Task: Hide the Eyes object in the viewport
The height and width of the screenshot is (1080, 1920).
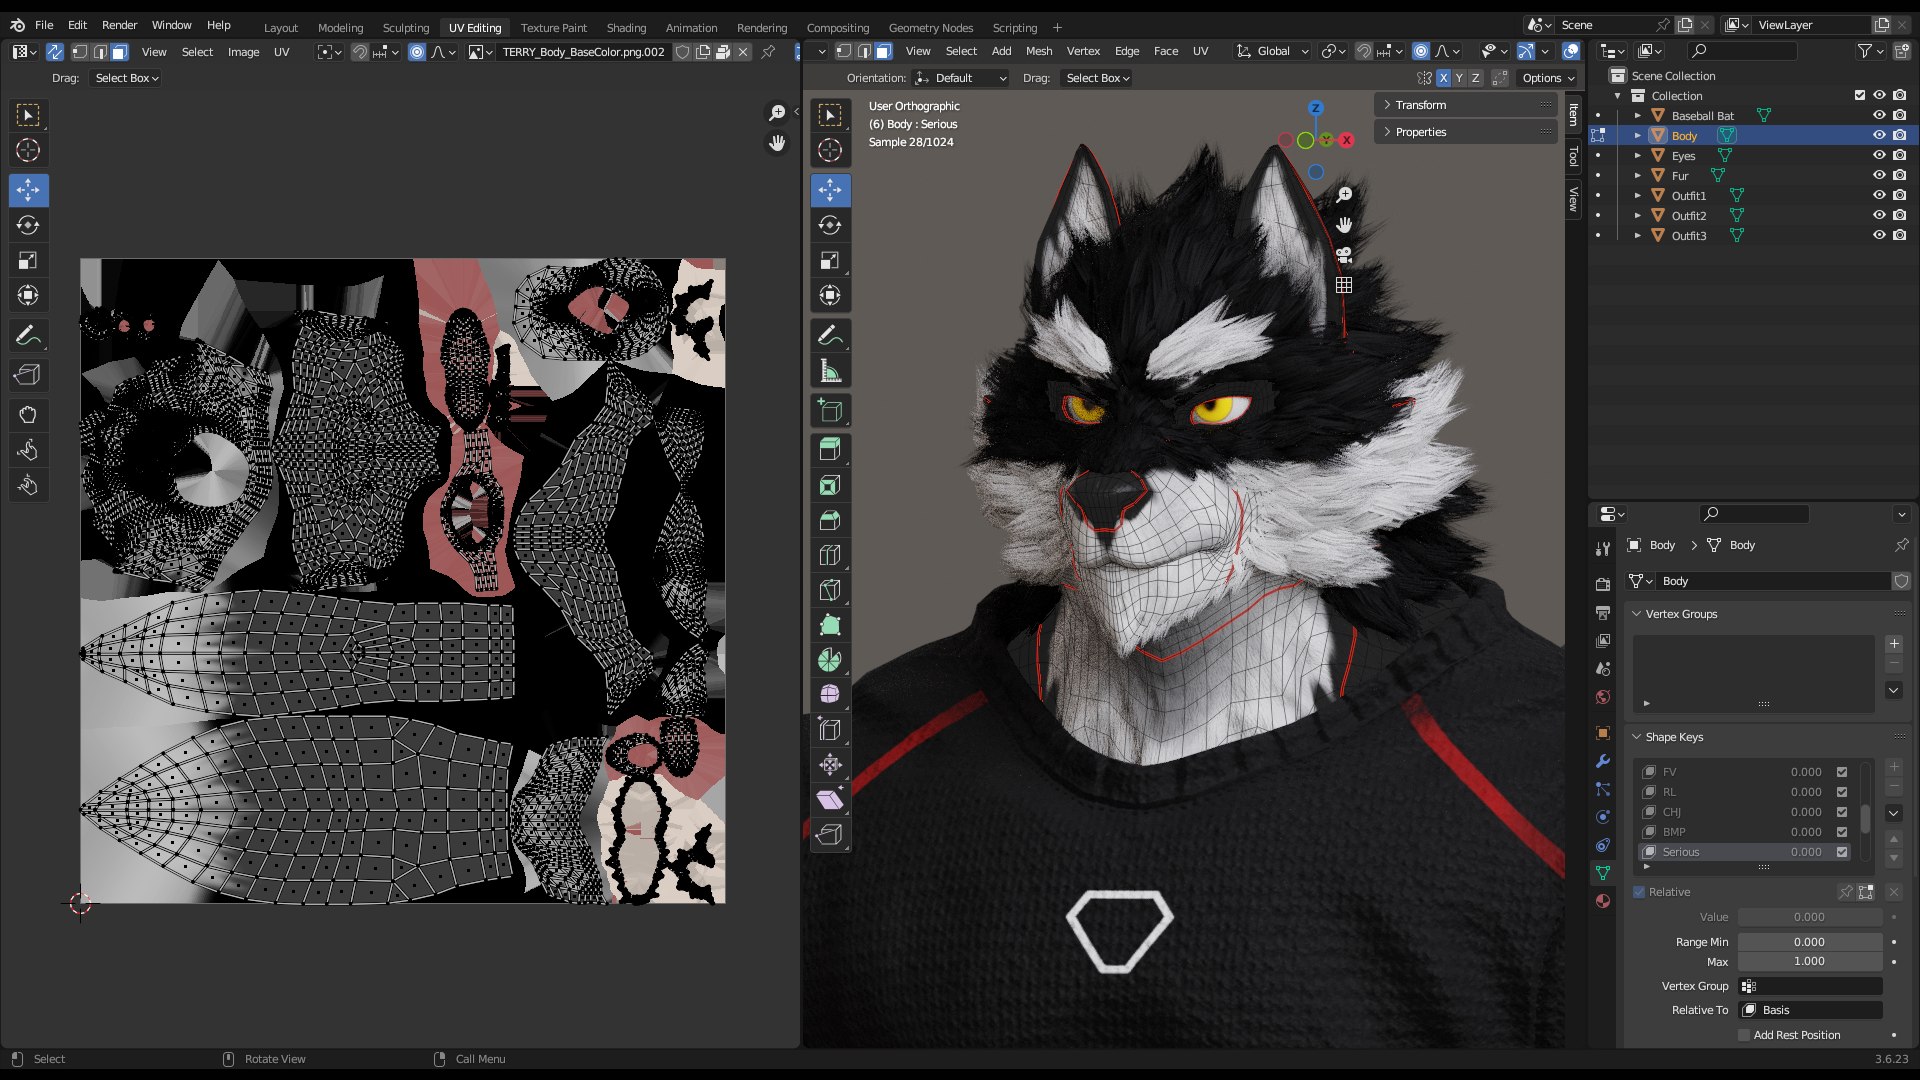Action: coord(1879,155)
